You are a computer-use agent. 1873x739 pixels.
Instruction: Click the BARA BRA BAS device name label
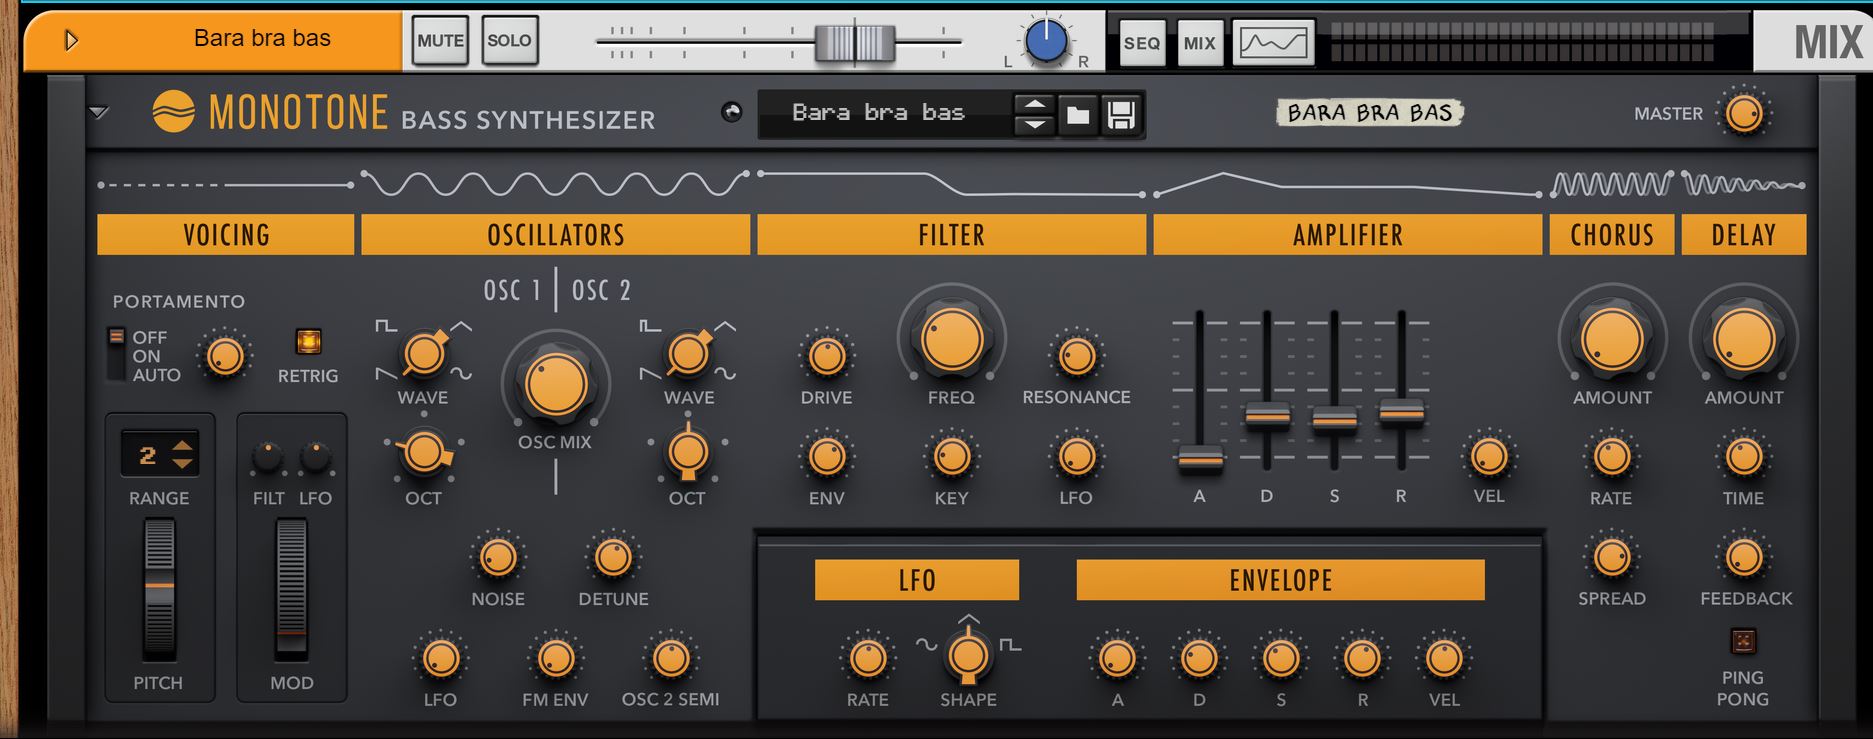(x=1369, y=113)
